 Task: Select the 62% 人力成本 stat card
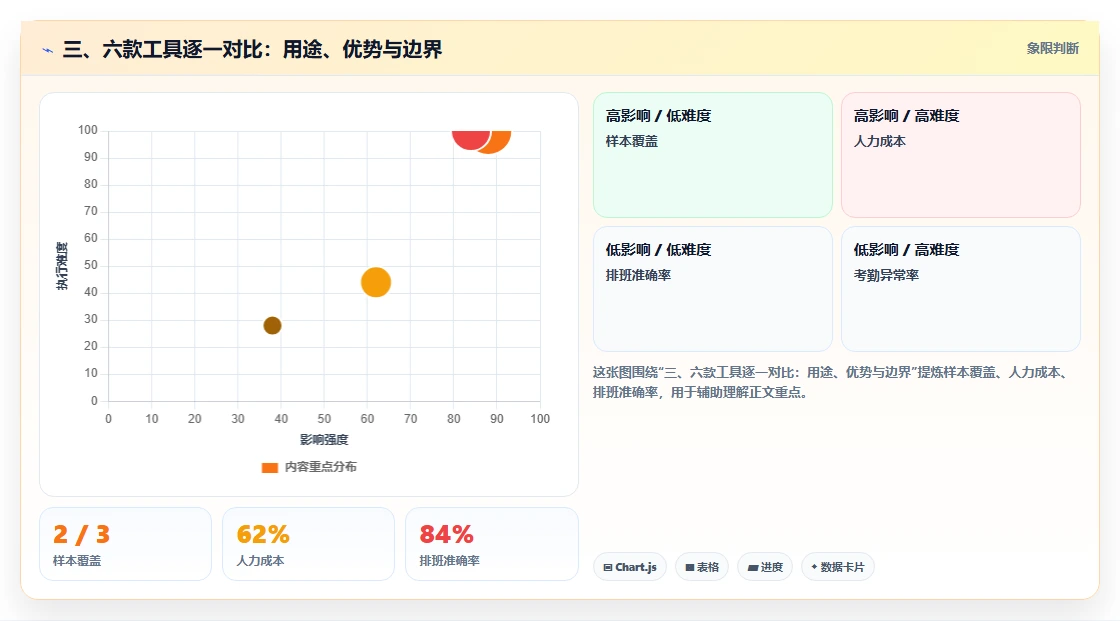pyautogui.click(x=309, y=544)
